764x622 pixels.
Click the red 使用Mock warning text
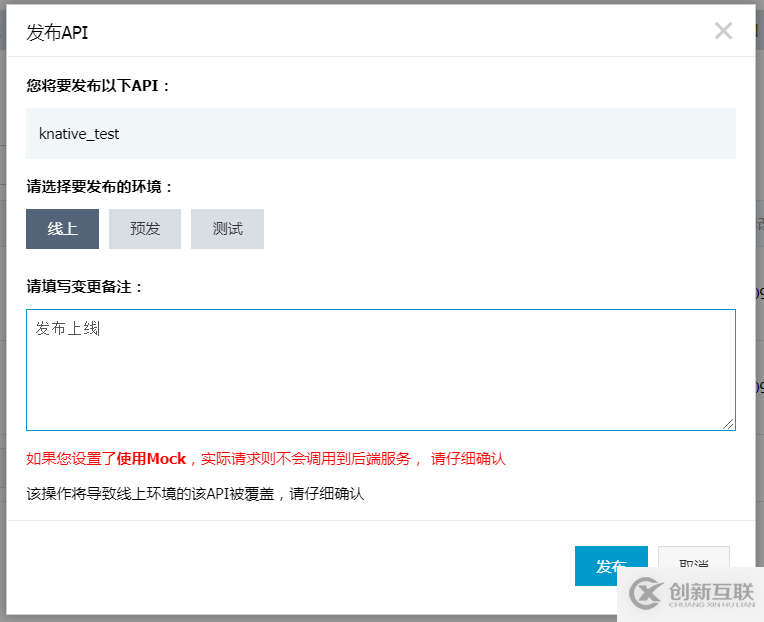[x=266, y=459]
